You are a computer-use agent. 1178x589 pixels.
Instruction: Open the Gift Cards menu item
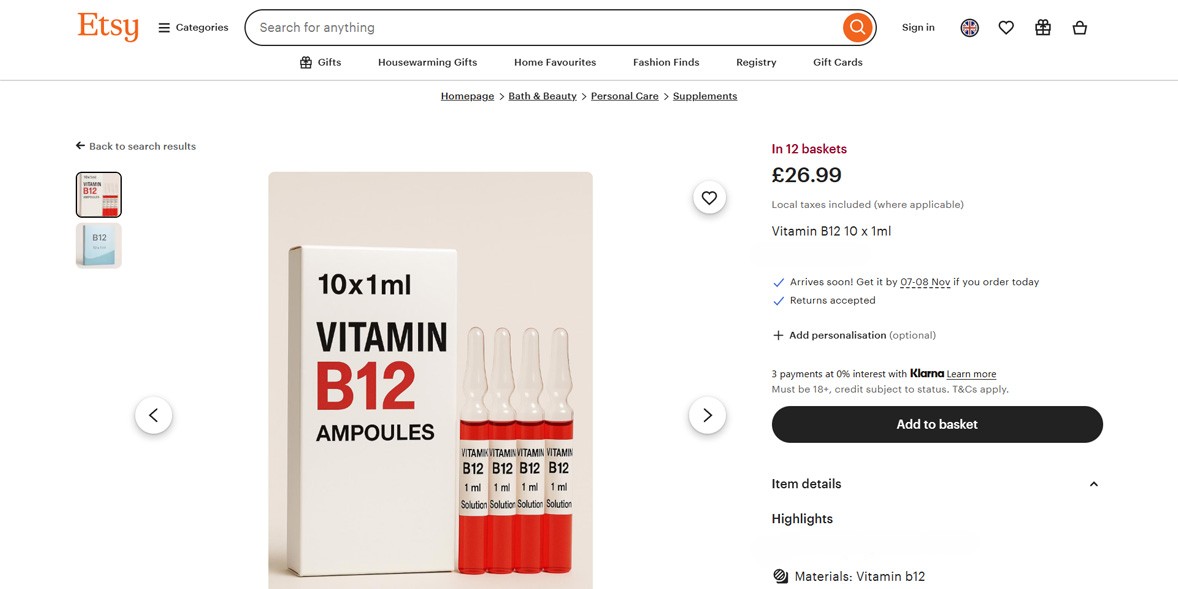(838, 62)
